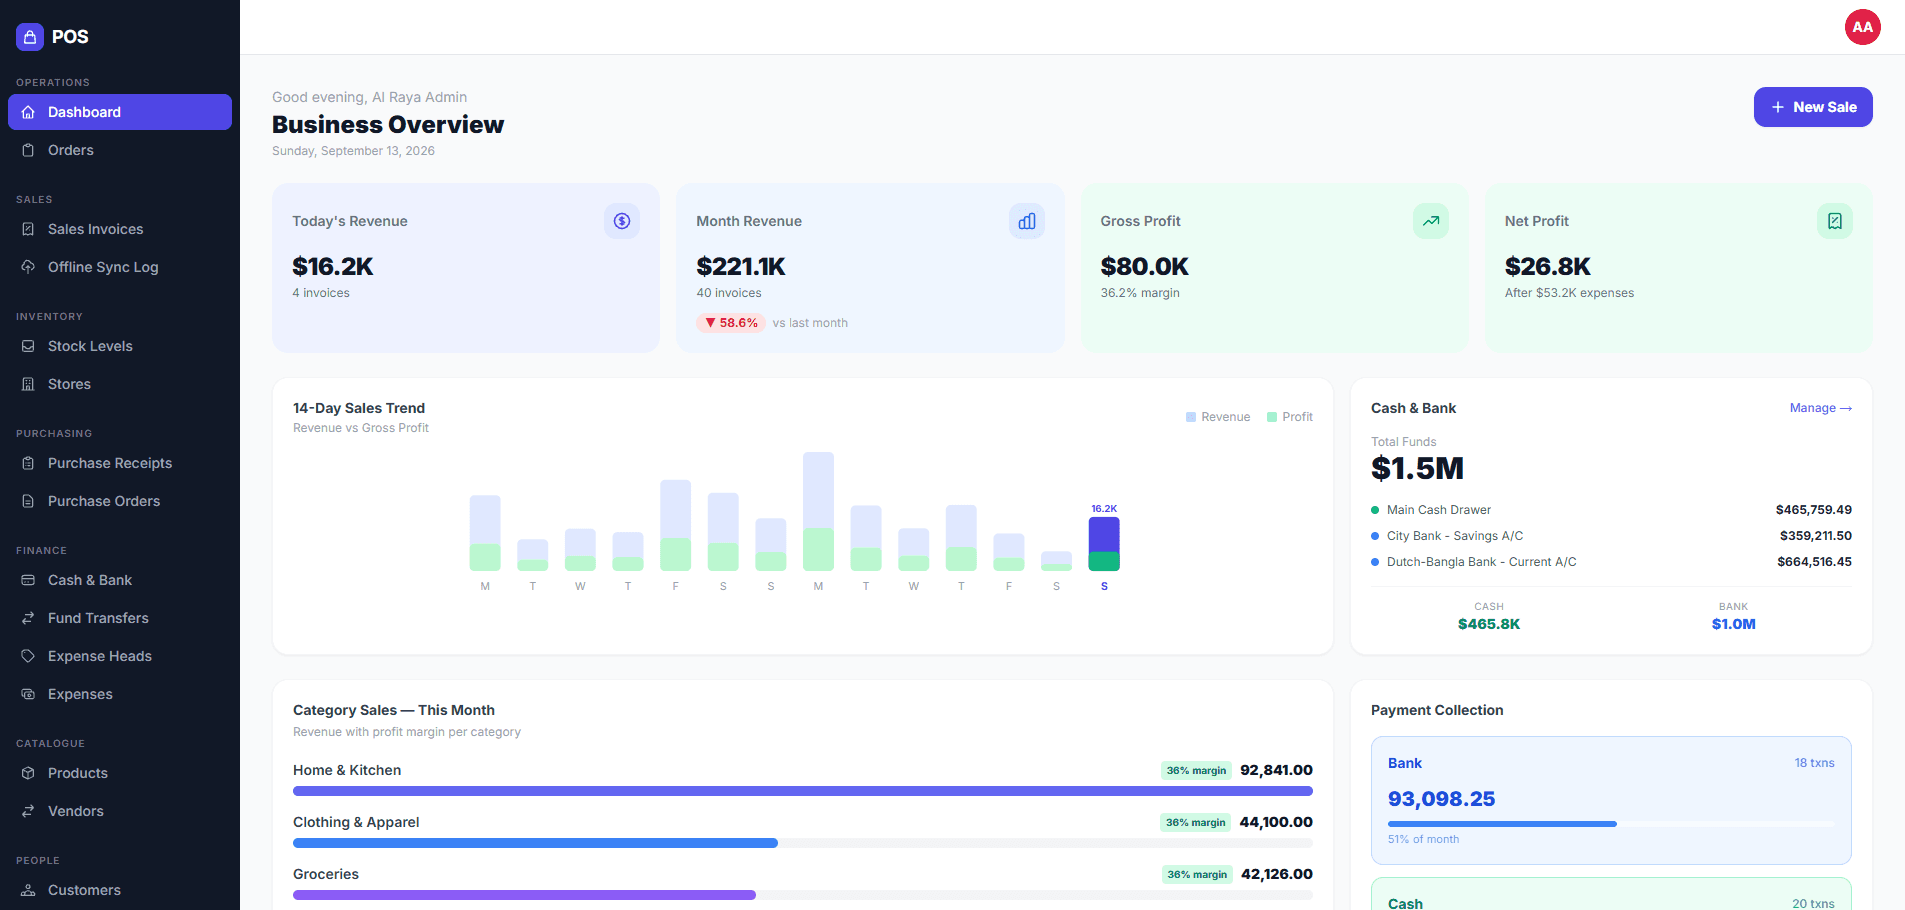Viewport: 1905px width, 910px height.
Task: Click the Vendors icon in sidebar
Action: tap(28, 811)
